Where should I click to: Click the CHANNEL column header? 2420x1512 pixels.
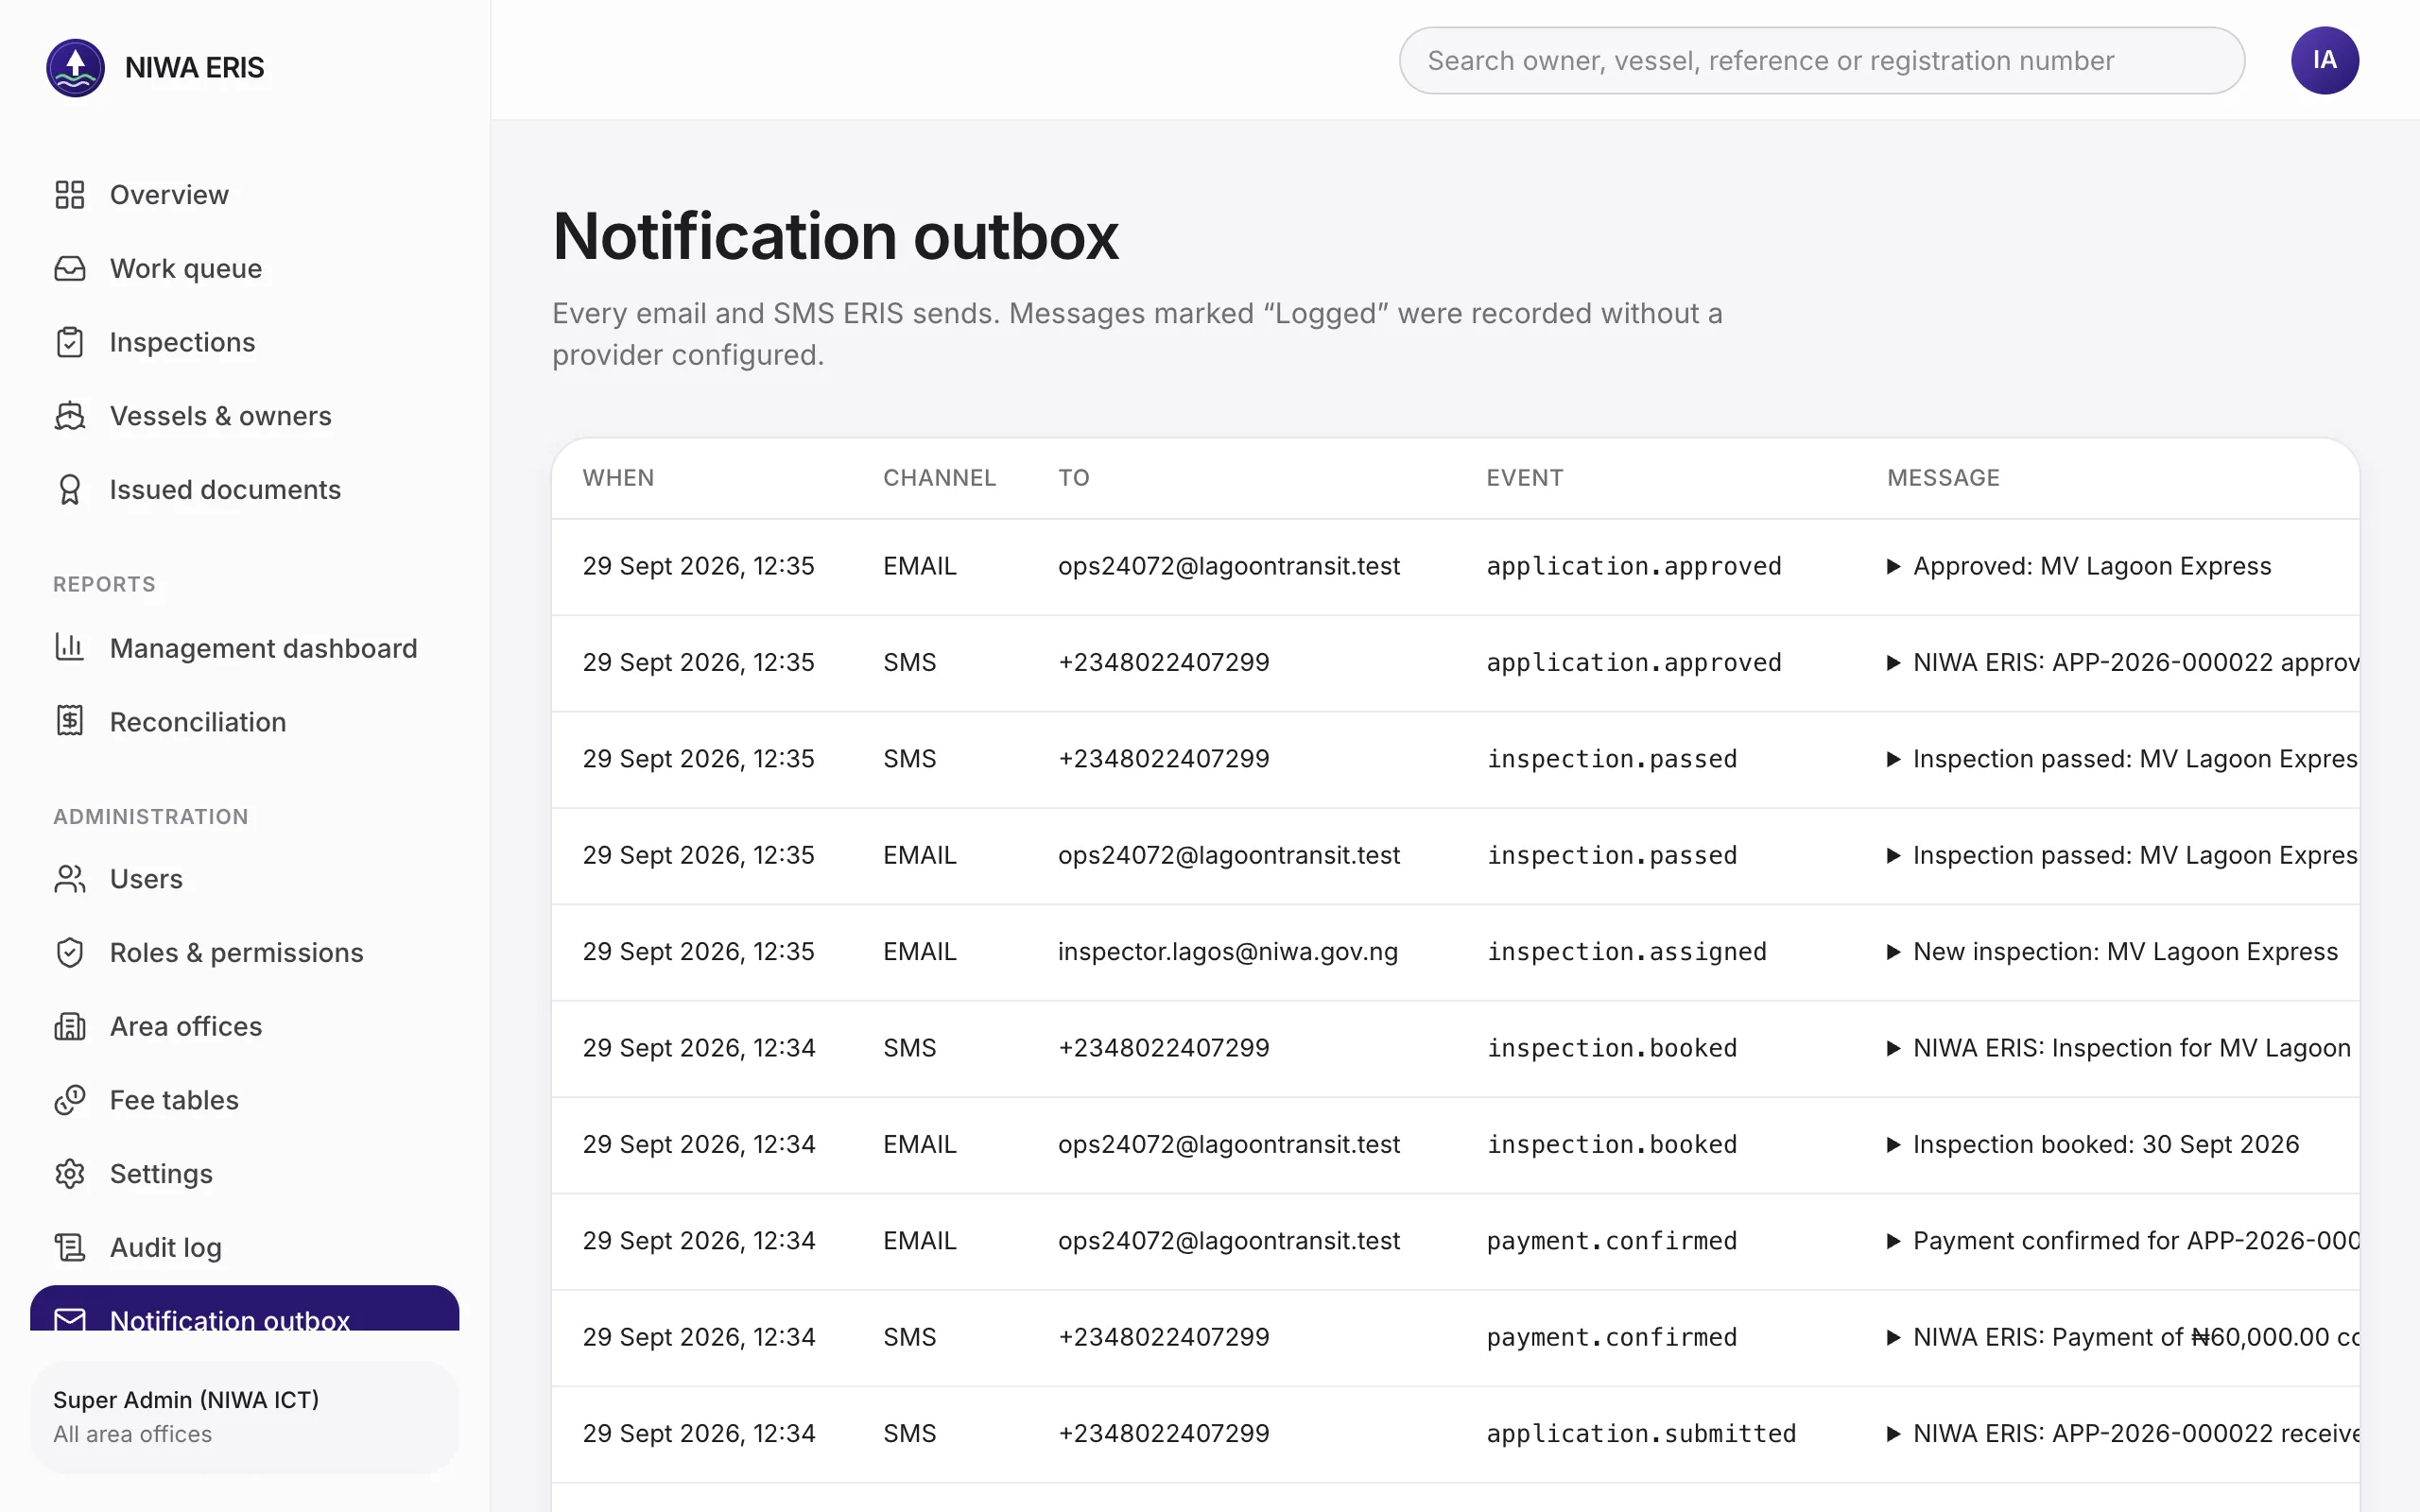(939, 478)
